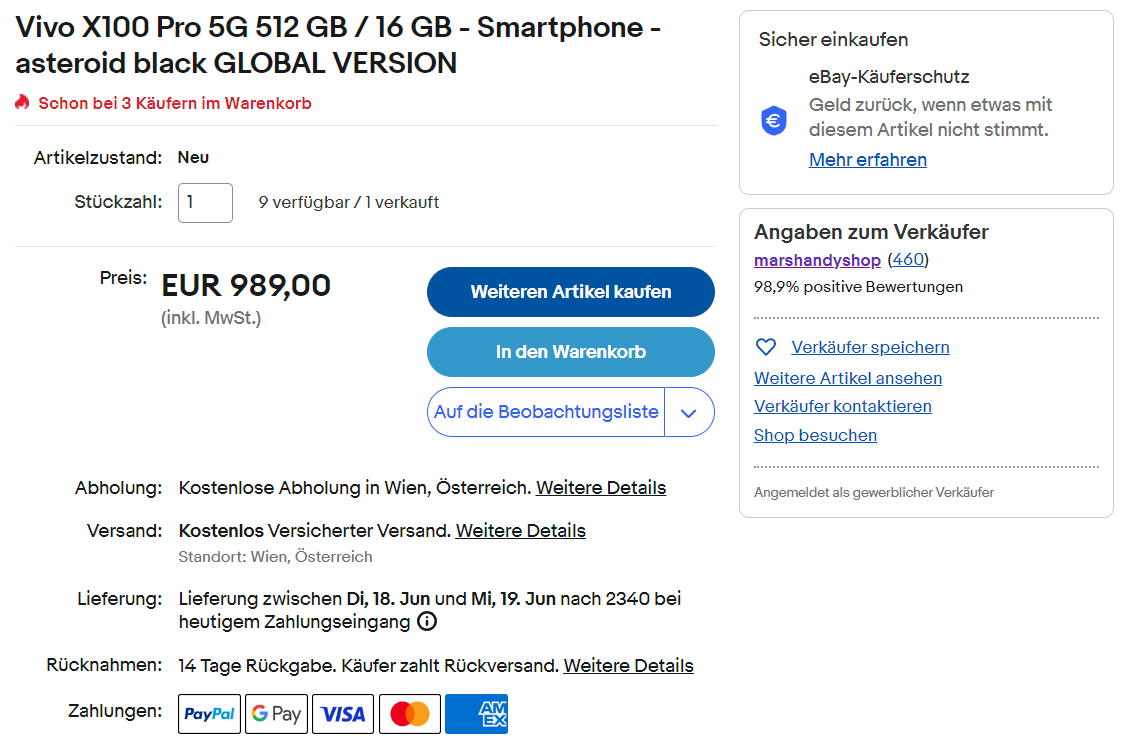The height and width of the screenshot is (751, 1125).
Task: Click the Mastercard payment icon
Action: [410, 714]
